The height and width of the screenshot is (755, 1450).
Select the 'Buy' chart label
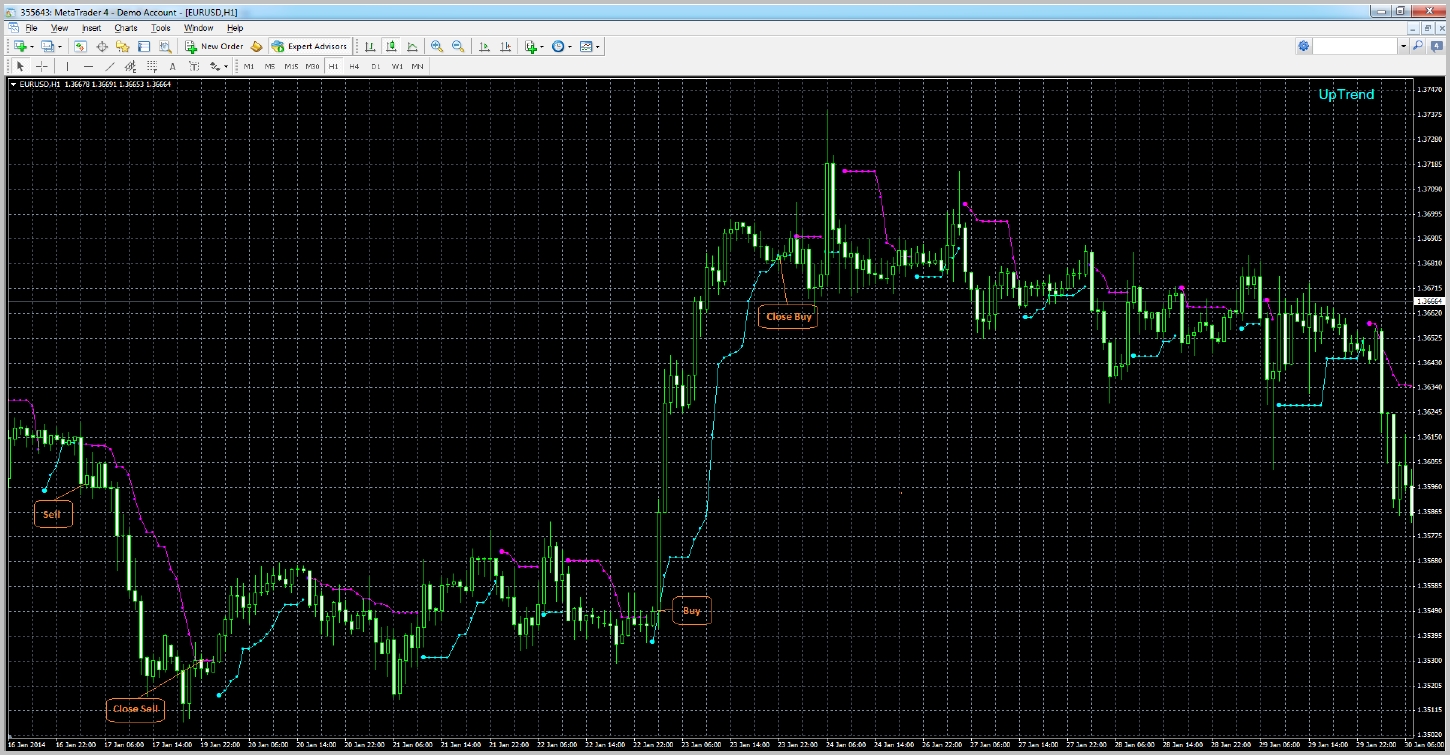(692, 611)
